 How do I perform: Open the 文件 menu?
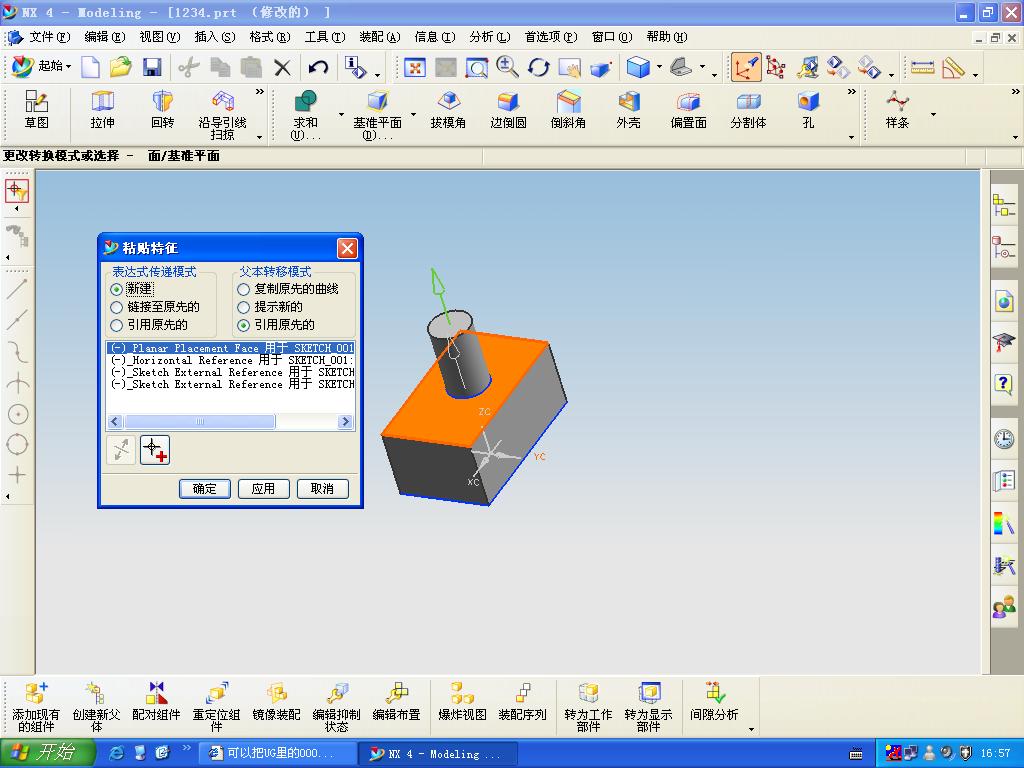[x=50, y=37]
